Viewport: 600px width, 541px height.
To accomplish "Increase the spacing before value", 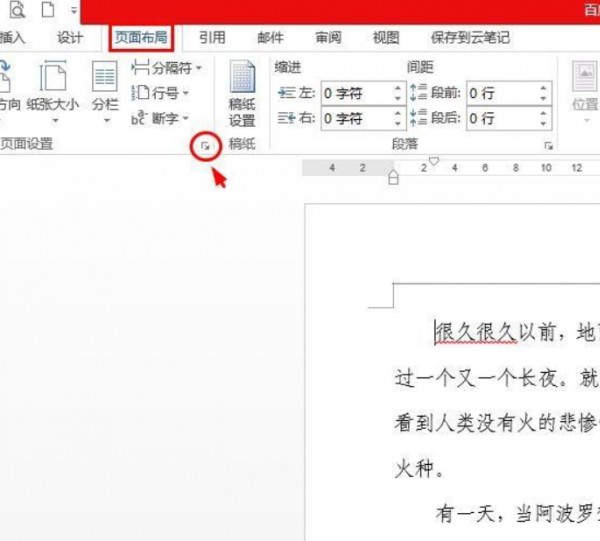I will (x=543, y=88).
